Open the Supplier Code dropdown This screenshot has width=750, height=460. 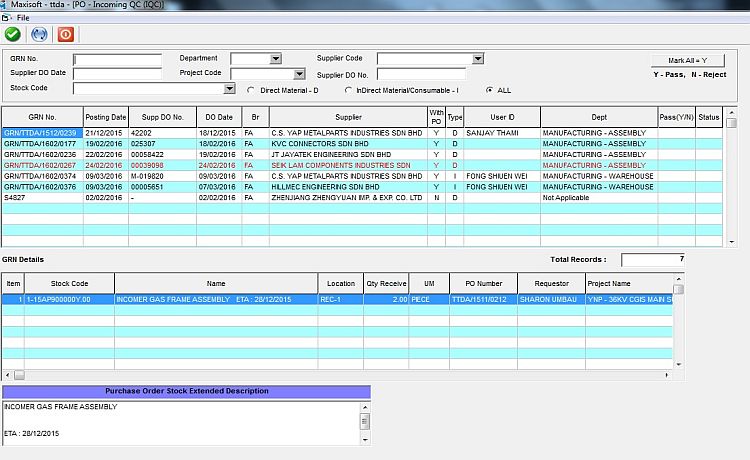[x=478, y=59]
